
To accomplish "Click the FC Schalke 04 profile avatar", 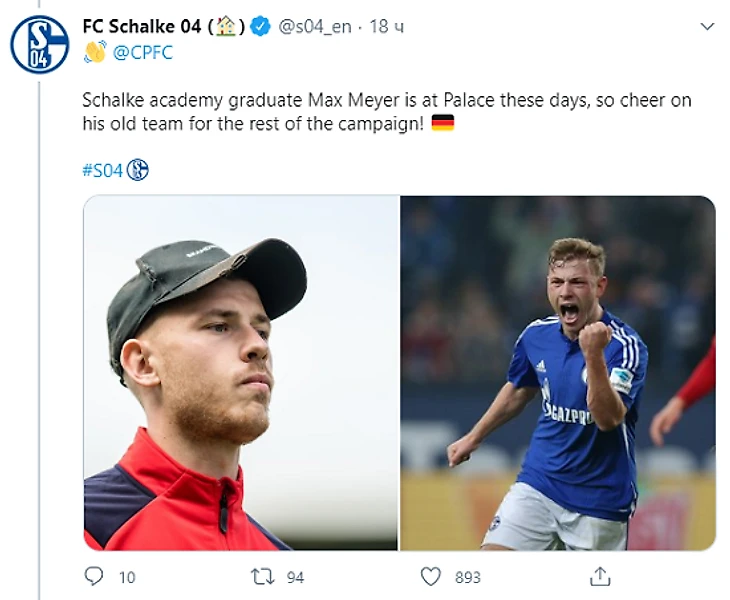I will tap(39, 44).
